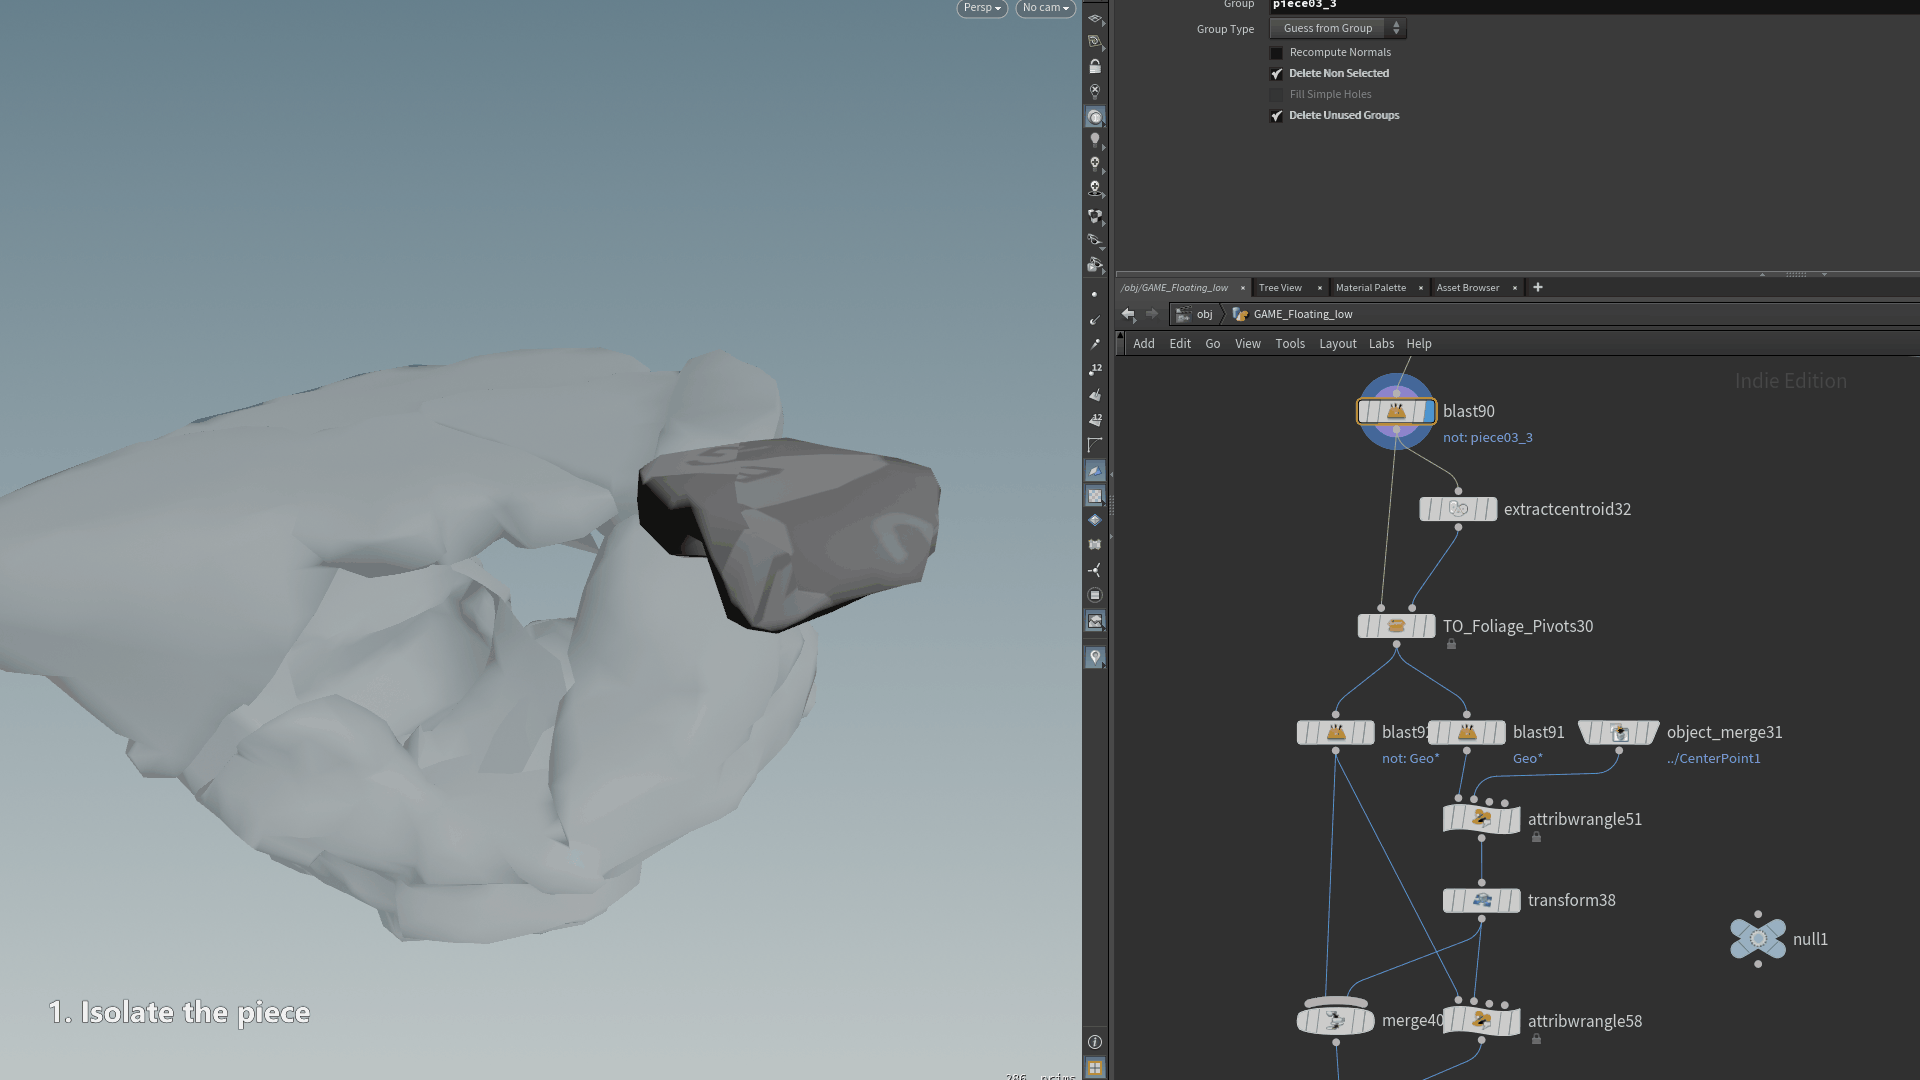Open the Persp view dropdown

[x=981, y=8]
